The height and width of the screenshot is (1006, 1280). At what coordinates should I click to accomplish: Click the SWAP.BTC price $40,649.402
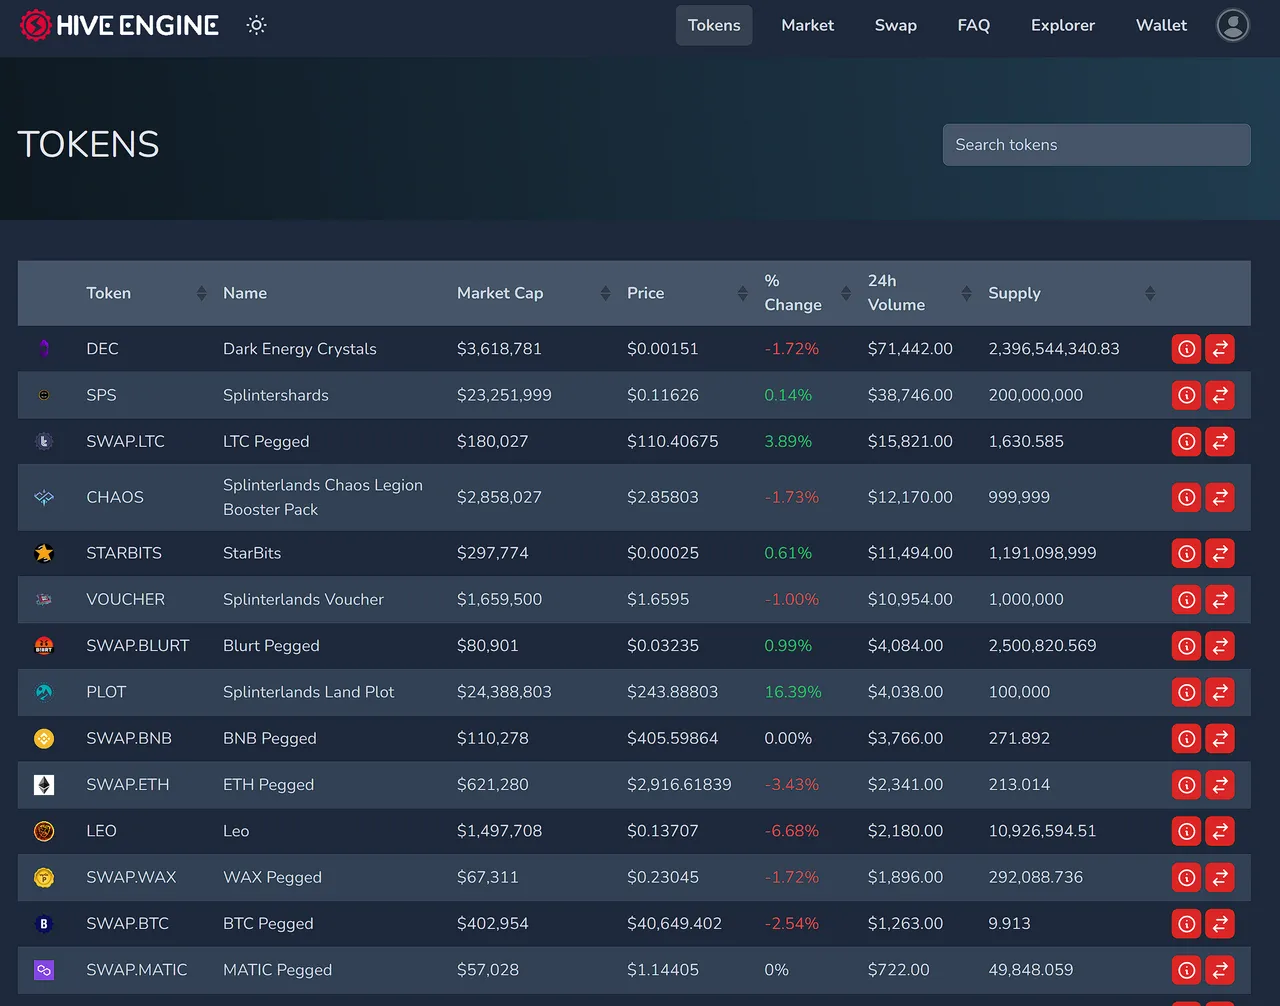674,924
